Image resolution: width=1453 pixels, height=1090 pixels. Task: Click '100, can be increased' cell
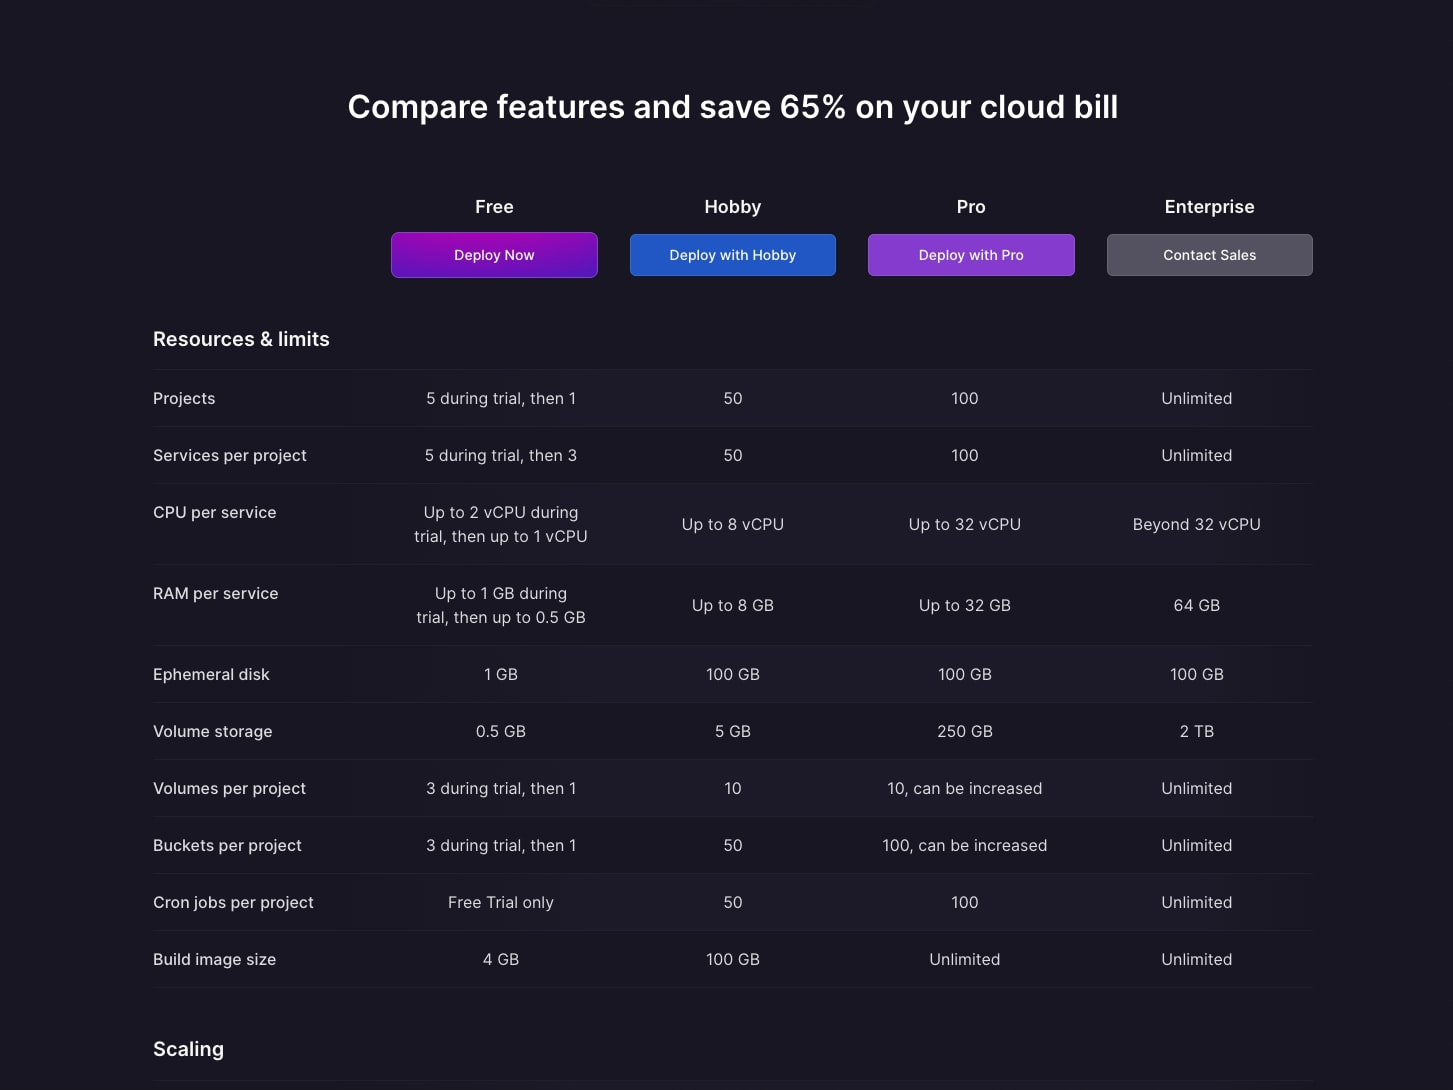pyautogui.click(x=965, y=845)
